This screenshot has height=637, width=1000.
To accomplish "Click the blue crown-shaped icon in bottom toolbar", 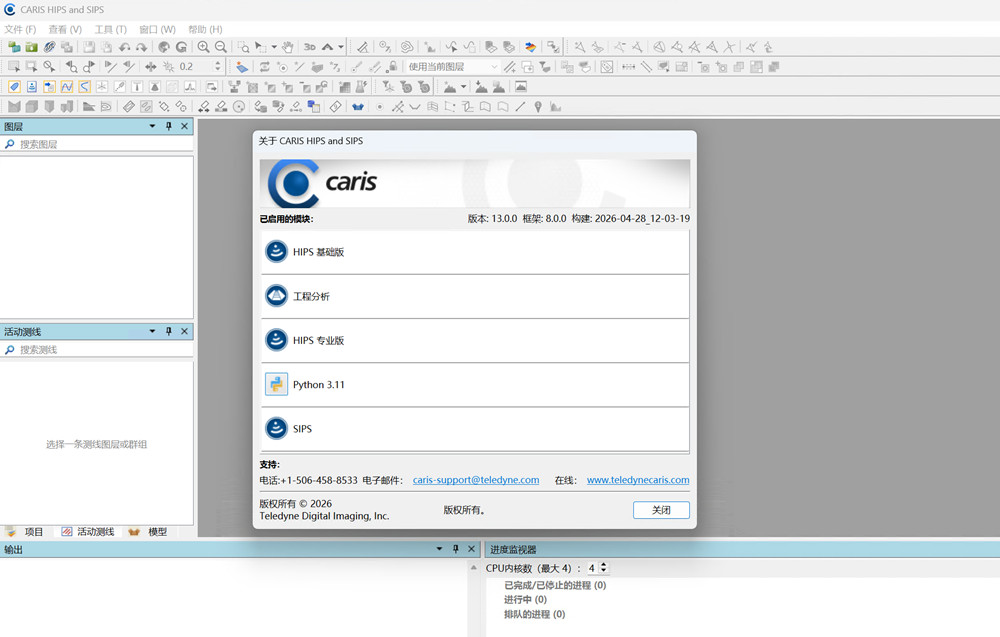I will coord(358,106).
